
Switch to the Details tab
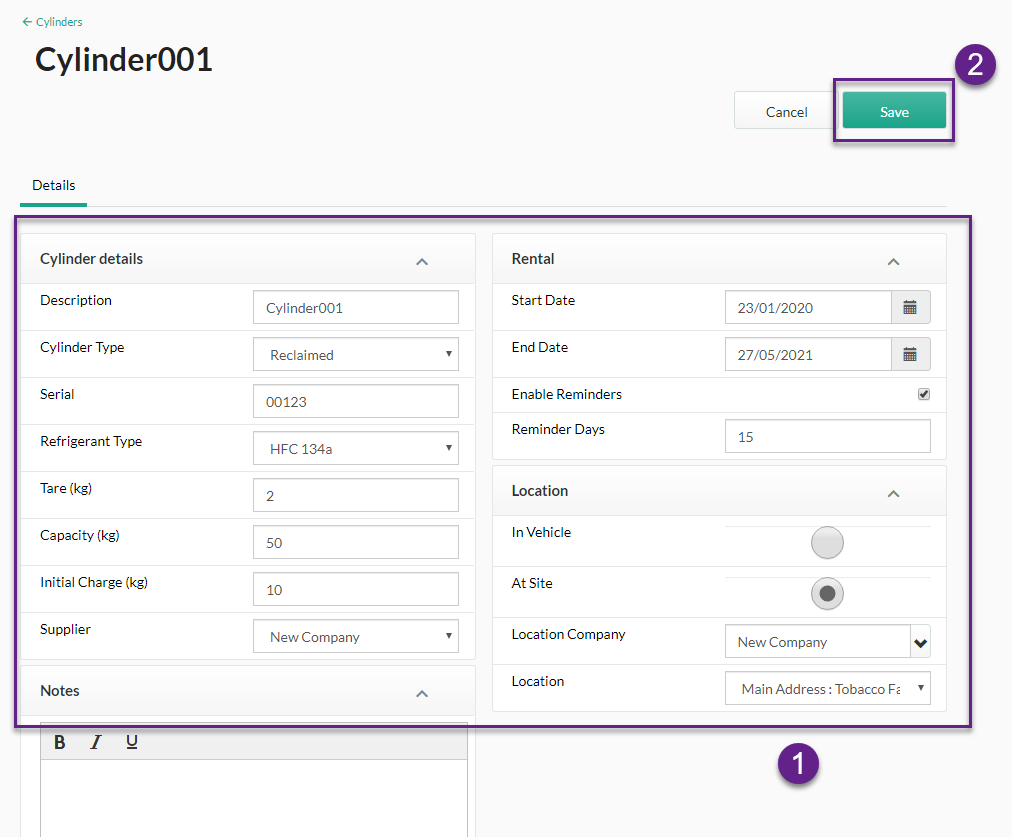click(x=54, y=186)
